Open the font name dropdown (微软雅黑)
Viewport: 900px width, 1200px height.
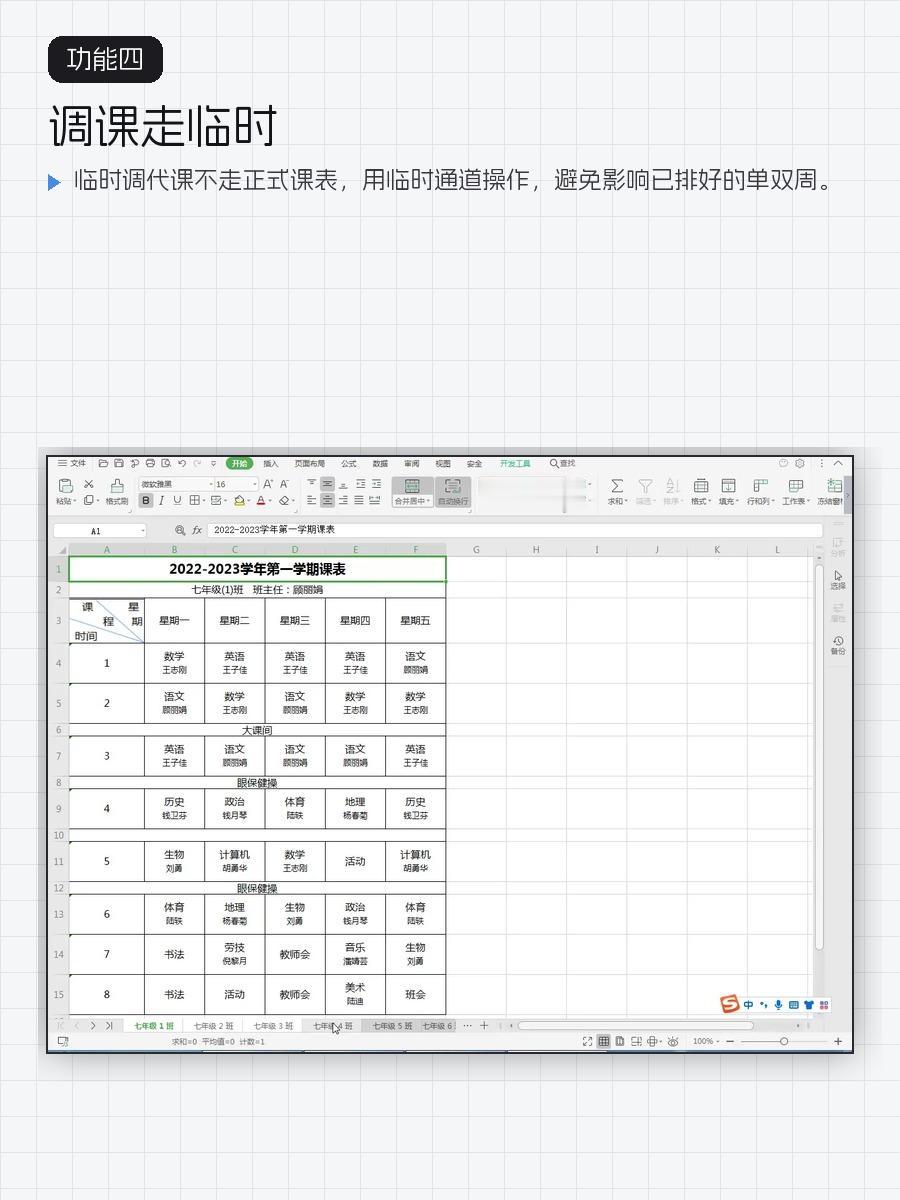click(x=209, y=484)
